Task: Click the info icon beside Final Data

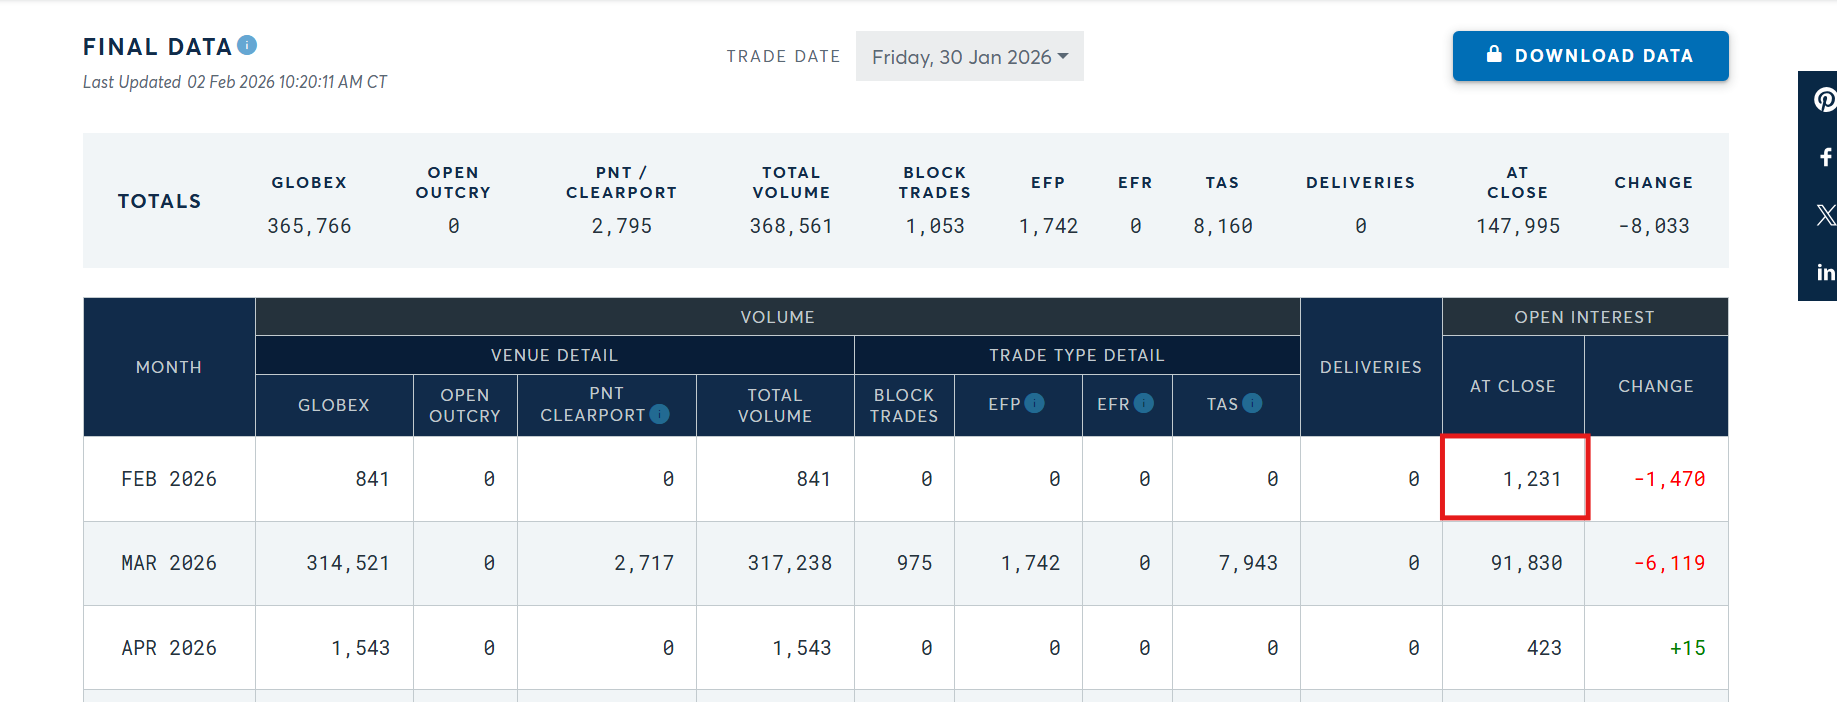Action: [248, 45]
